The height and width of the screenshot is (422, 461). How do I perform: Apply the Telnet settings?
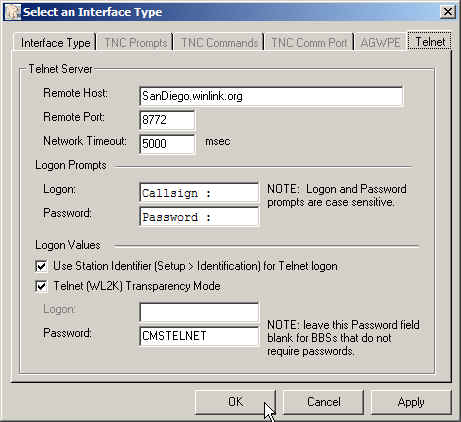coord(411,402)
